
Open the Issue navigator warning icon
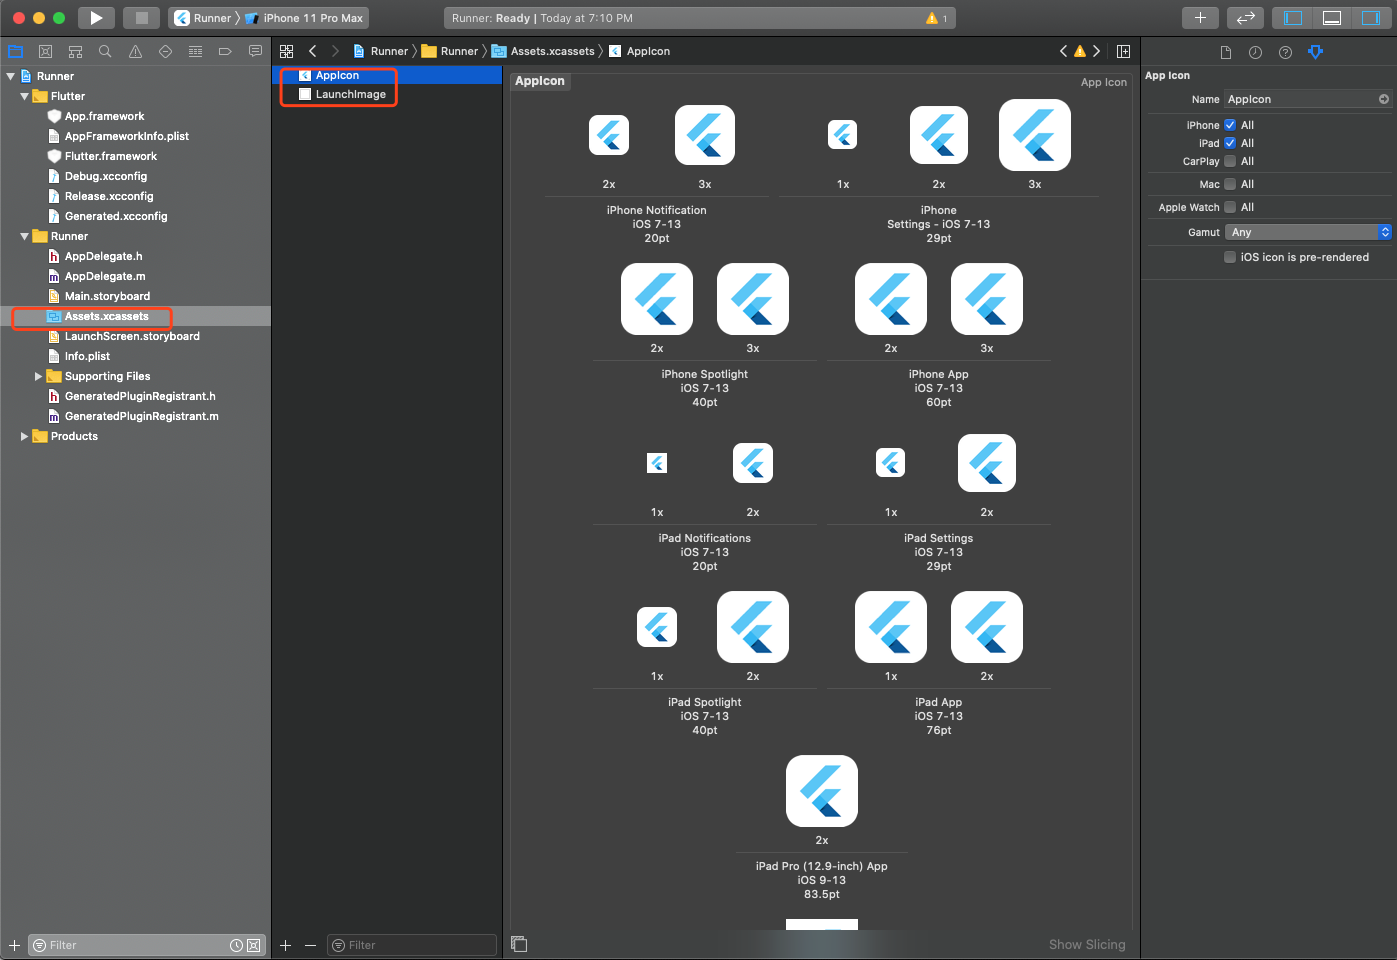click(x=135, y=51)
